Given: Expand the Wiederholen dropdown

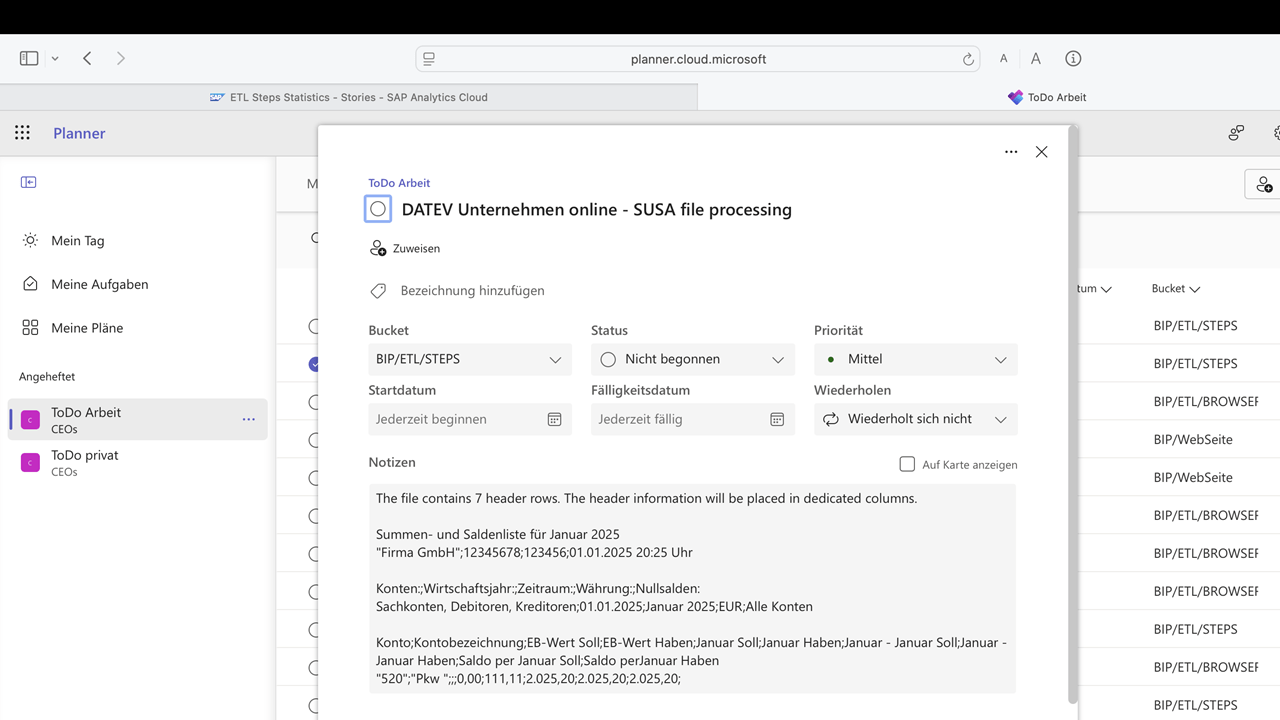Looking at the screenshot, I should point(915,419).
